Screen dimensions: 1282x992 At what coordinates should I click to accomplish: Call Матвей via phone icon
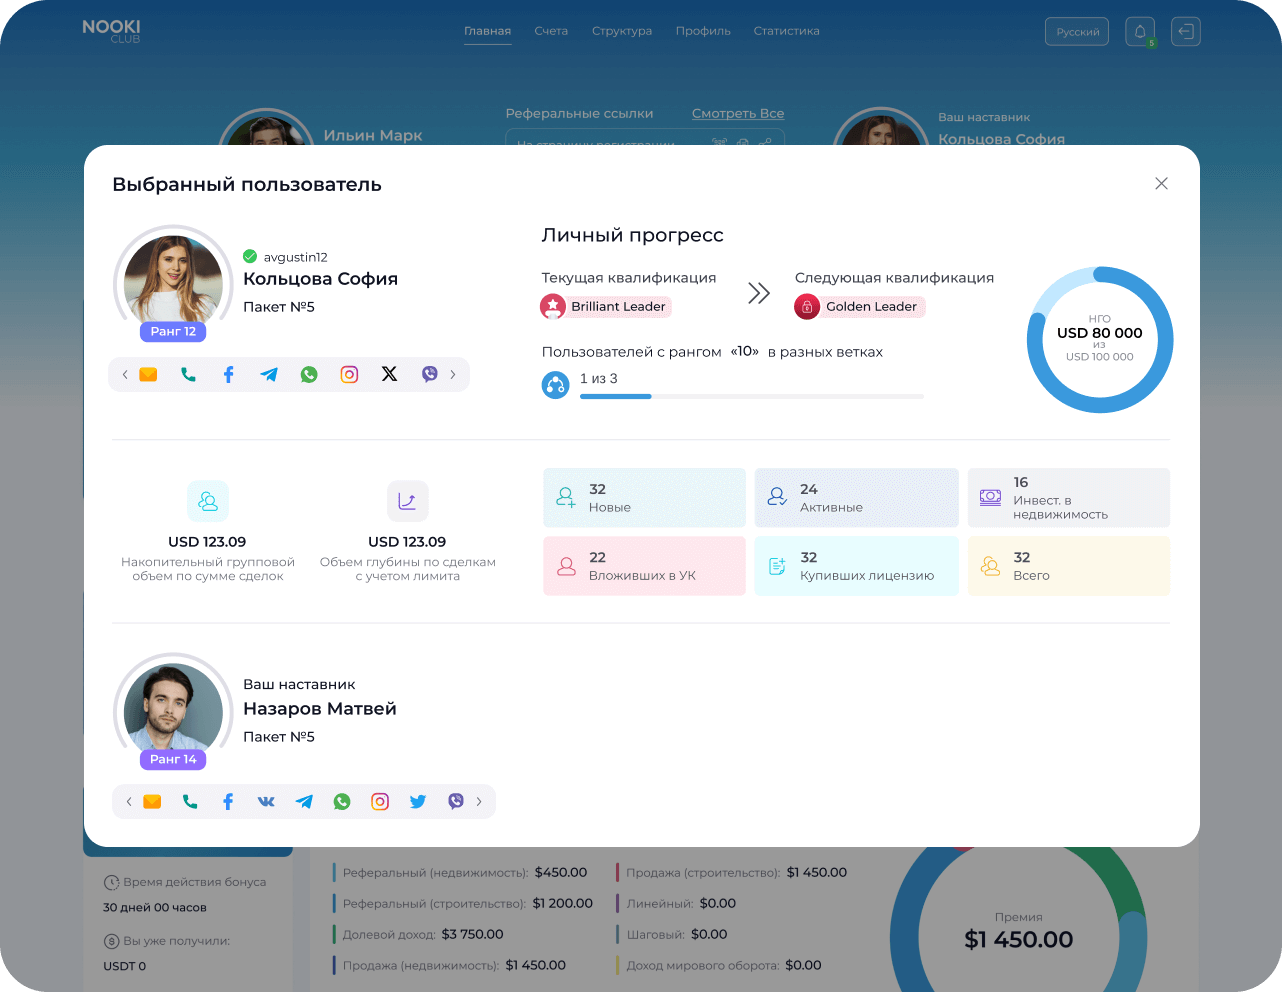coord(190,801)
